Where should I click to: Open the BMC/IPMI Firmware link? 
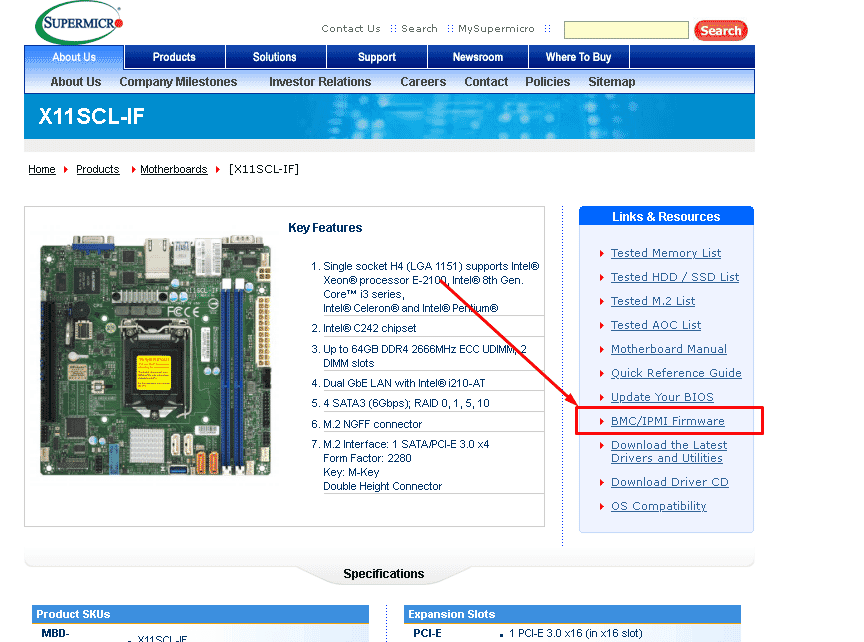point(668,421)
